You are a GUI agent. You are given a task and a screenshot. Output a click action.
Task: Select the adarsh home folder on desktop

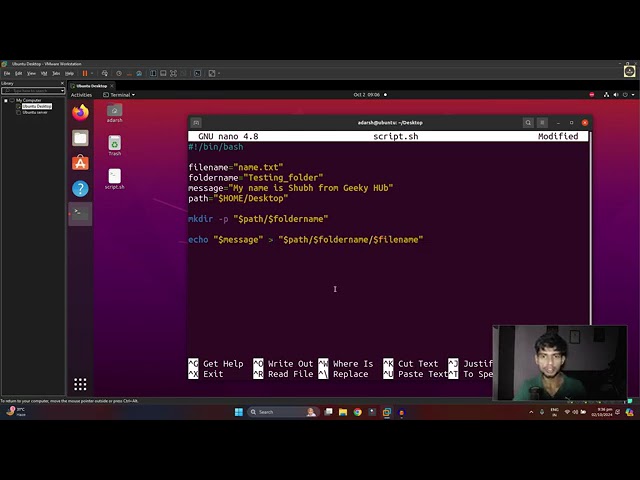[x=115, y=113]
